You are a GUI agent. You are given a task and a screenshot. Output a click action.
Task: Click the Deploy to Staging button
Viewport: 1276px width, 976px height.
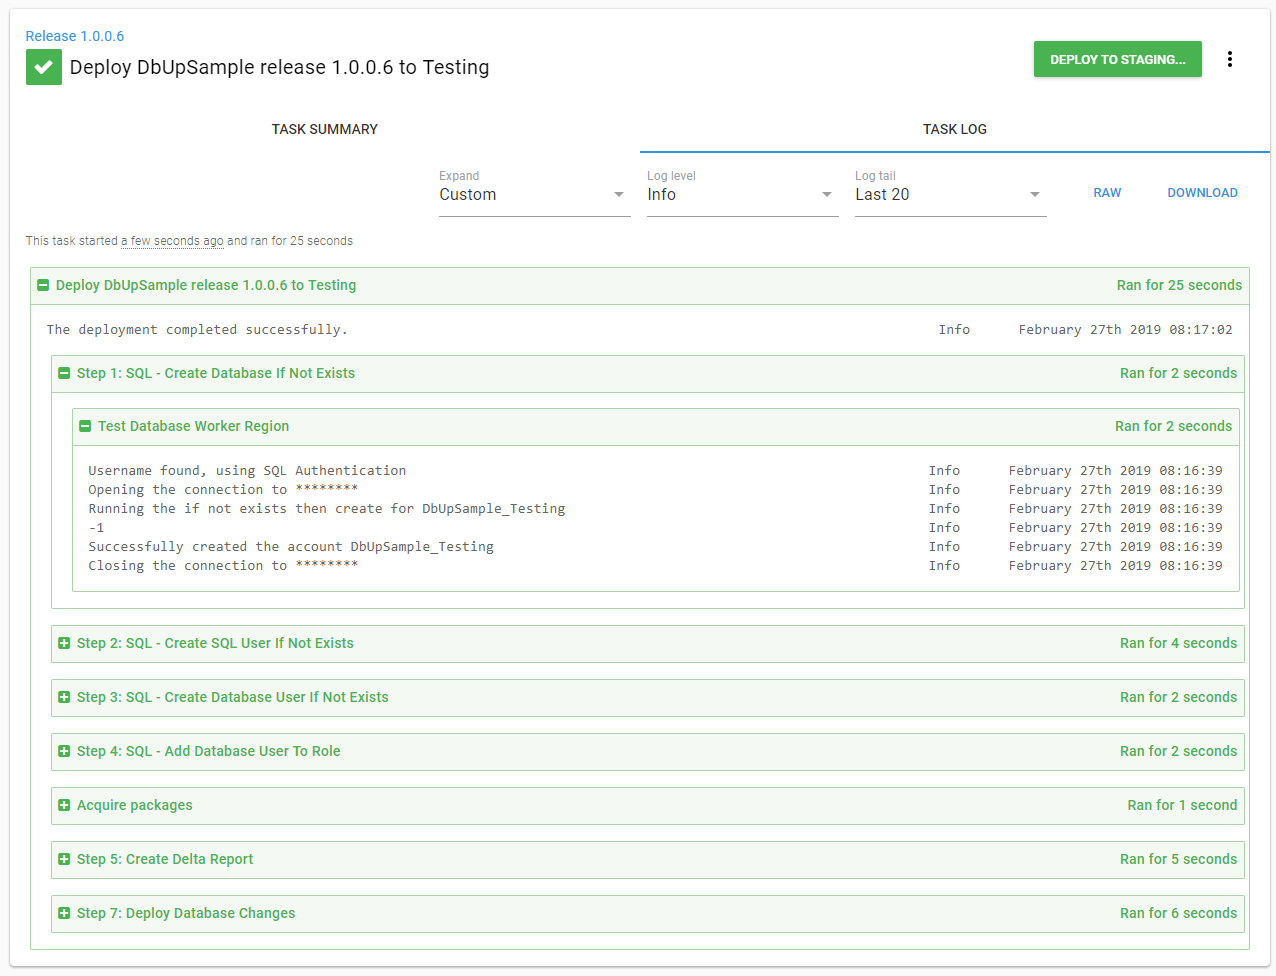click(1117, 60)
